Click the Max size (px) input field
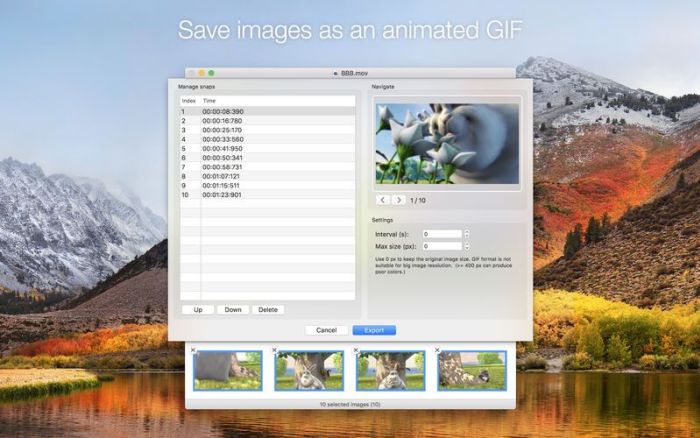The image size is (700, 438). [442, 246]
